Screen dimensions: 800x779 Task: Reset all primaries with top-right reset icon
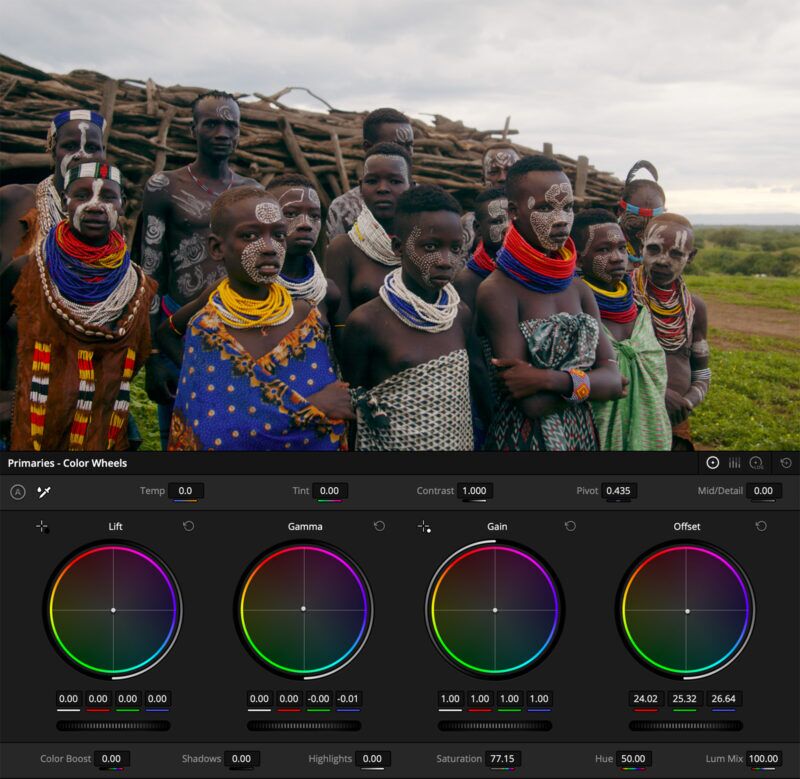point(786,463)
